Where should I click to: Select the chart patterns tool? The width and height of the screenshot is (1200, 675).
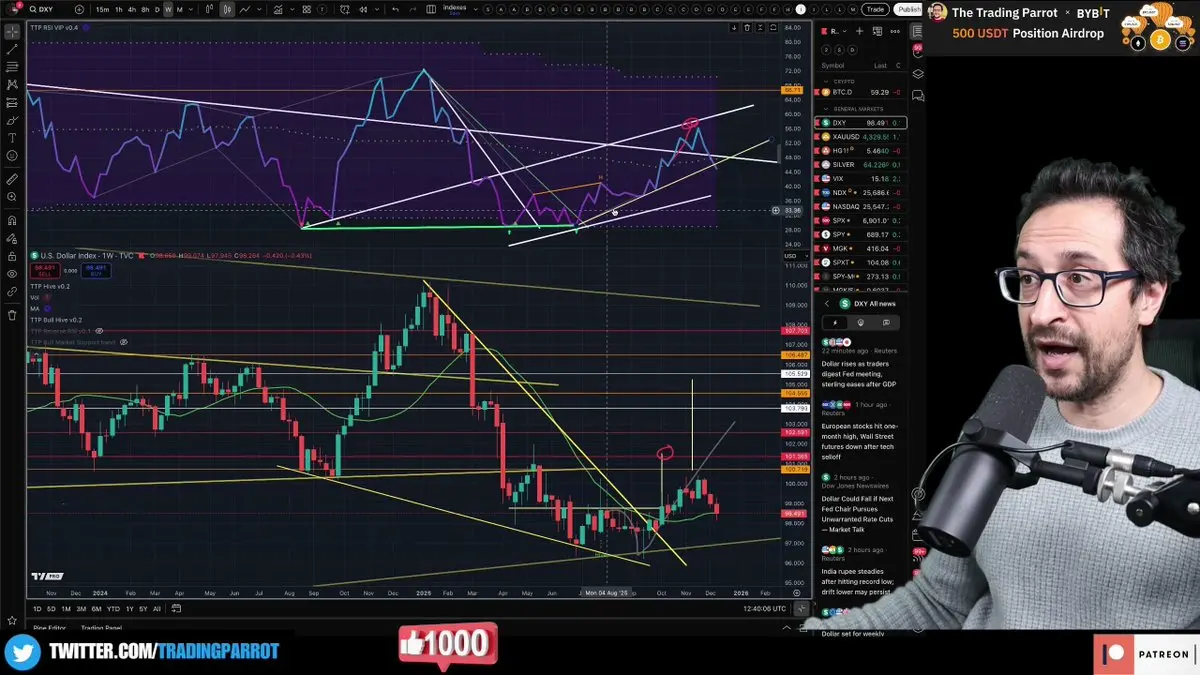tap(12, 85)
